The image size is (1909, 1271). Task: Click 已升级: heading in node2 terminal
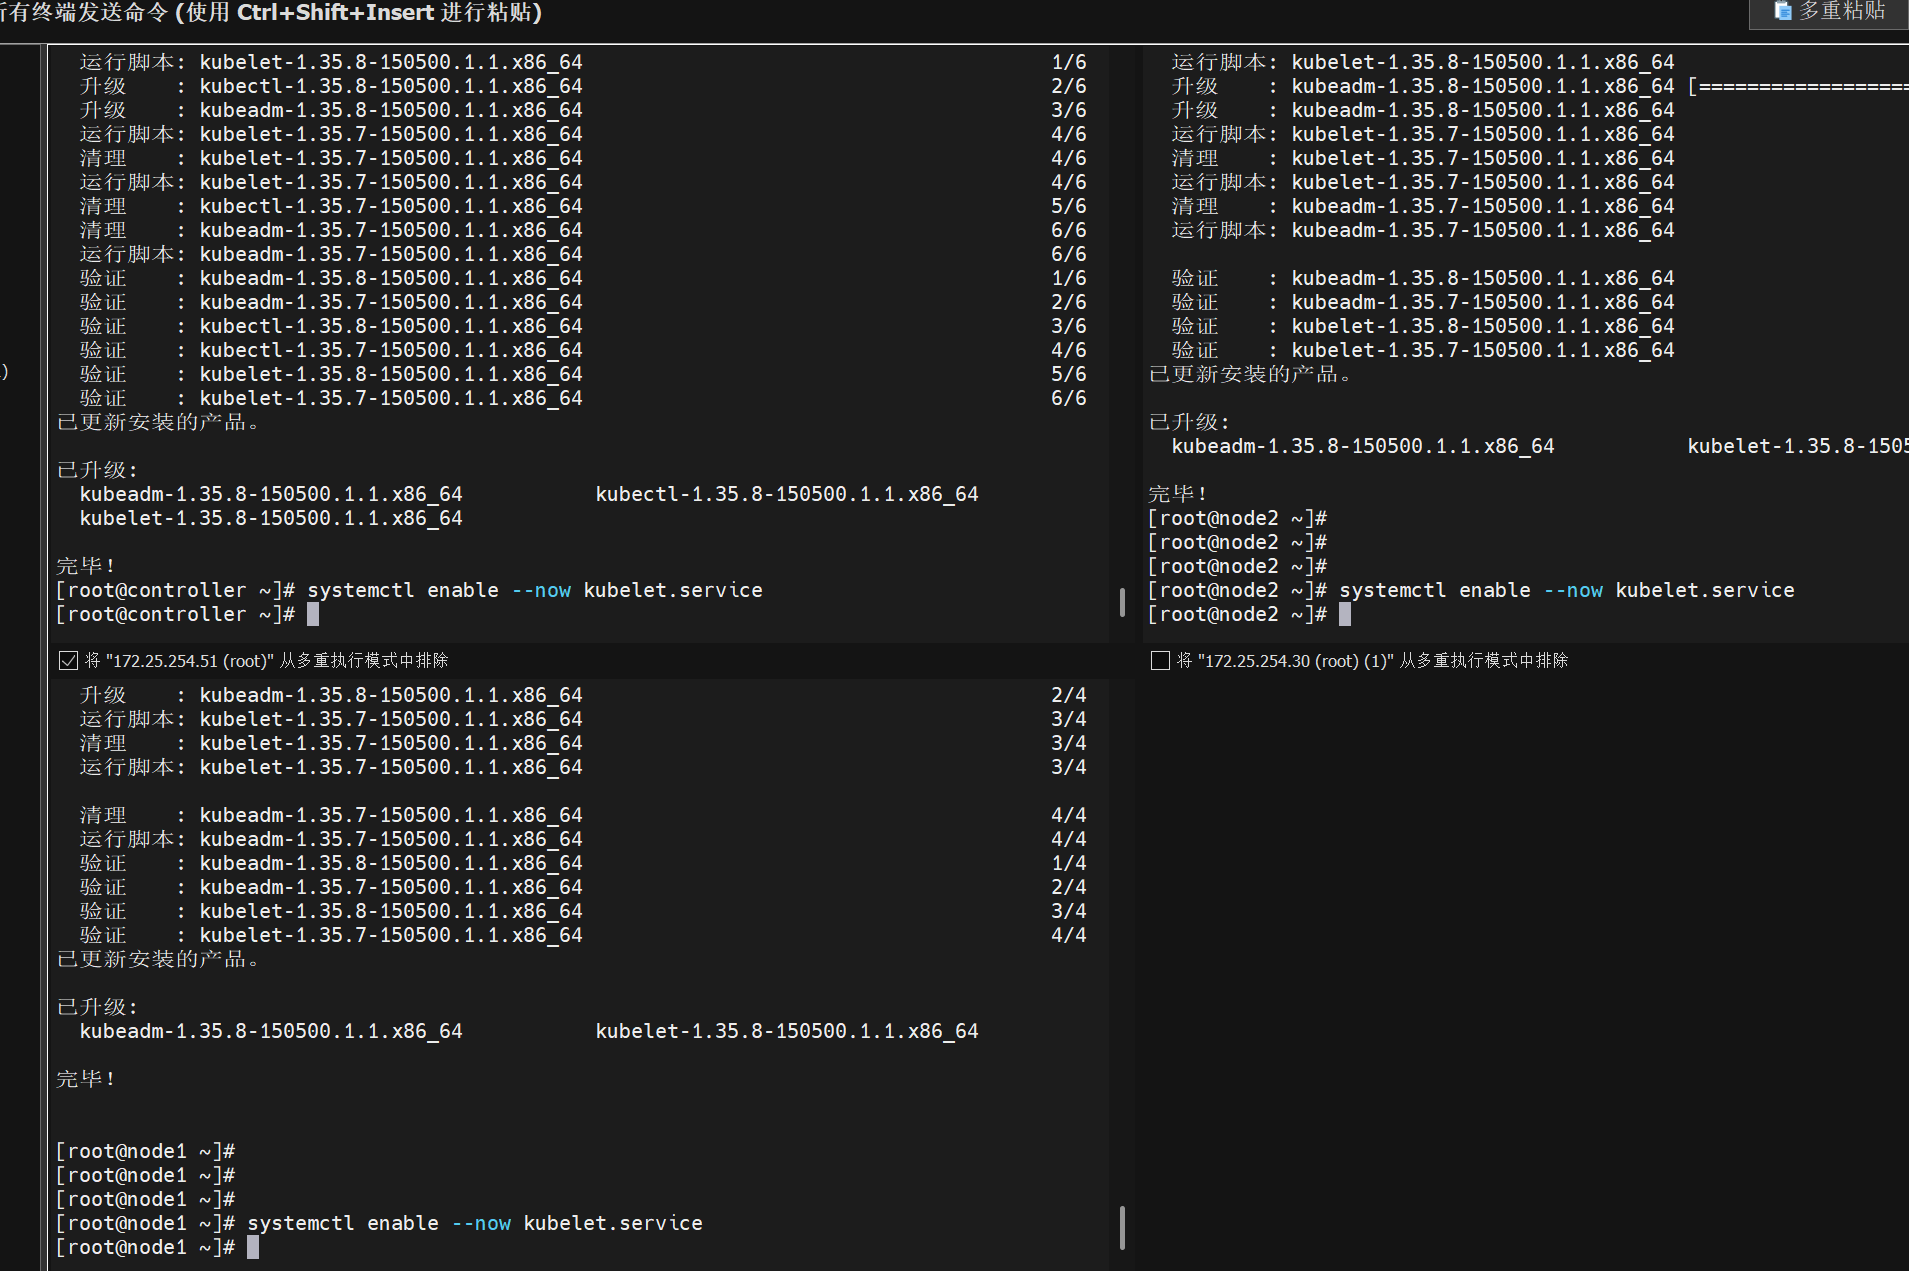pos(1189,422)
